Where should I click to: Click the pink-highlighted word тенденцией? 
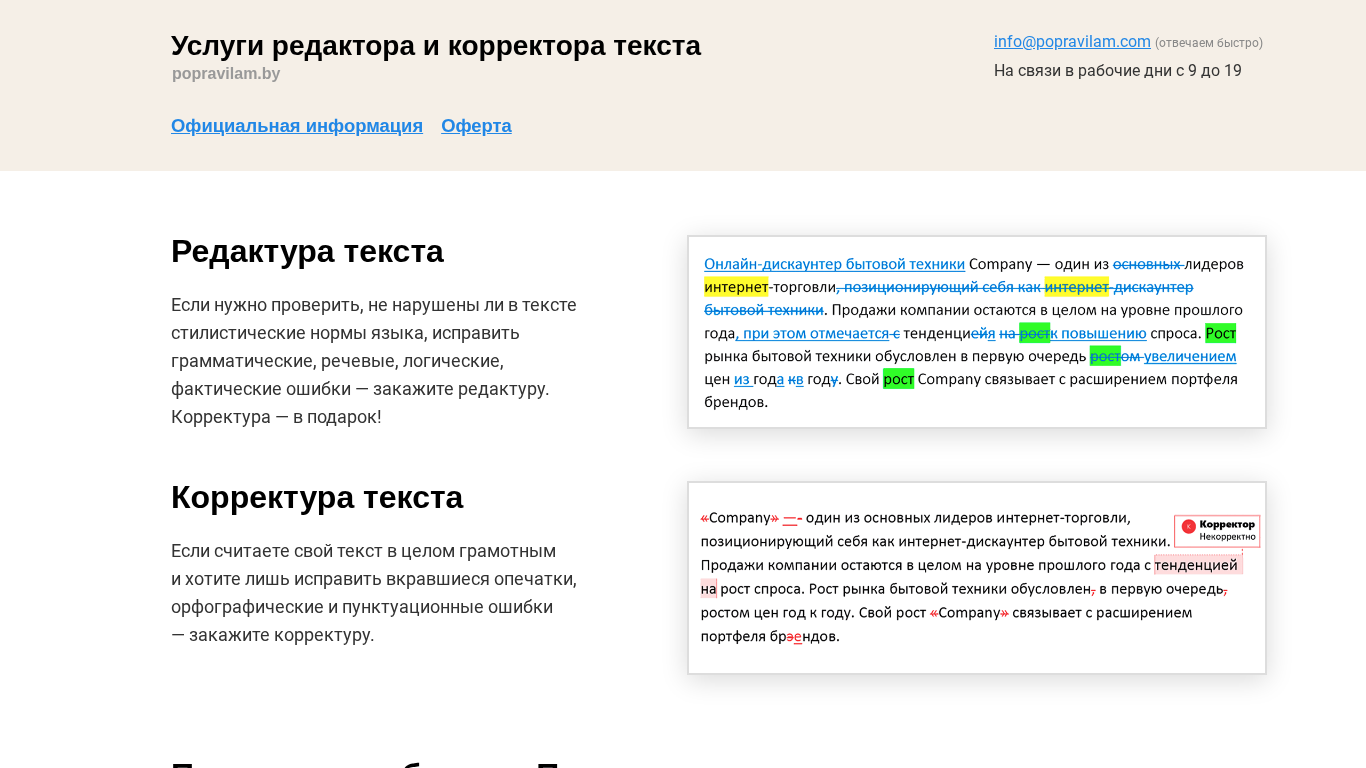point(1196,565)
